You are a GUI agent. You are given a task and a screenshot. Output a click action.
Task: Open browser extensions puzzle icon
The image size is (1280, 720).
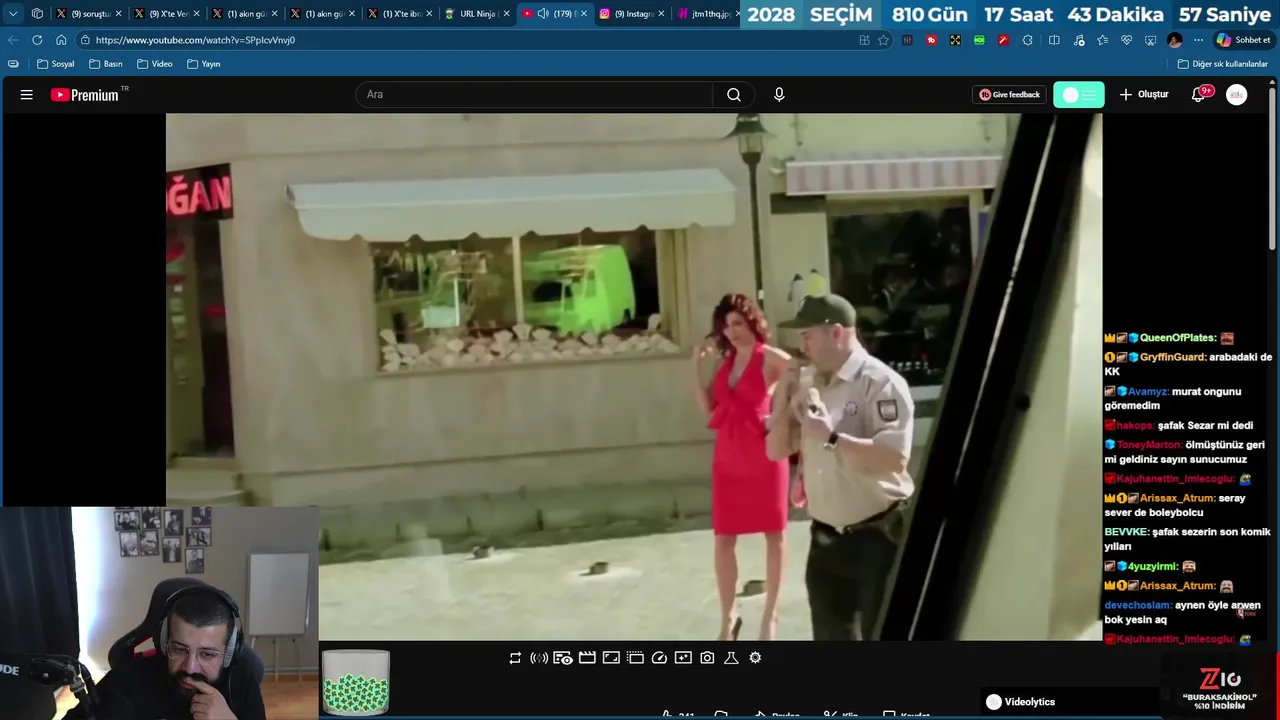click(1027, 40)
